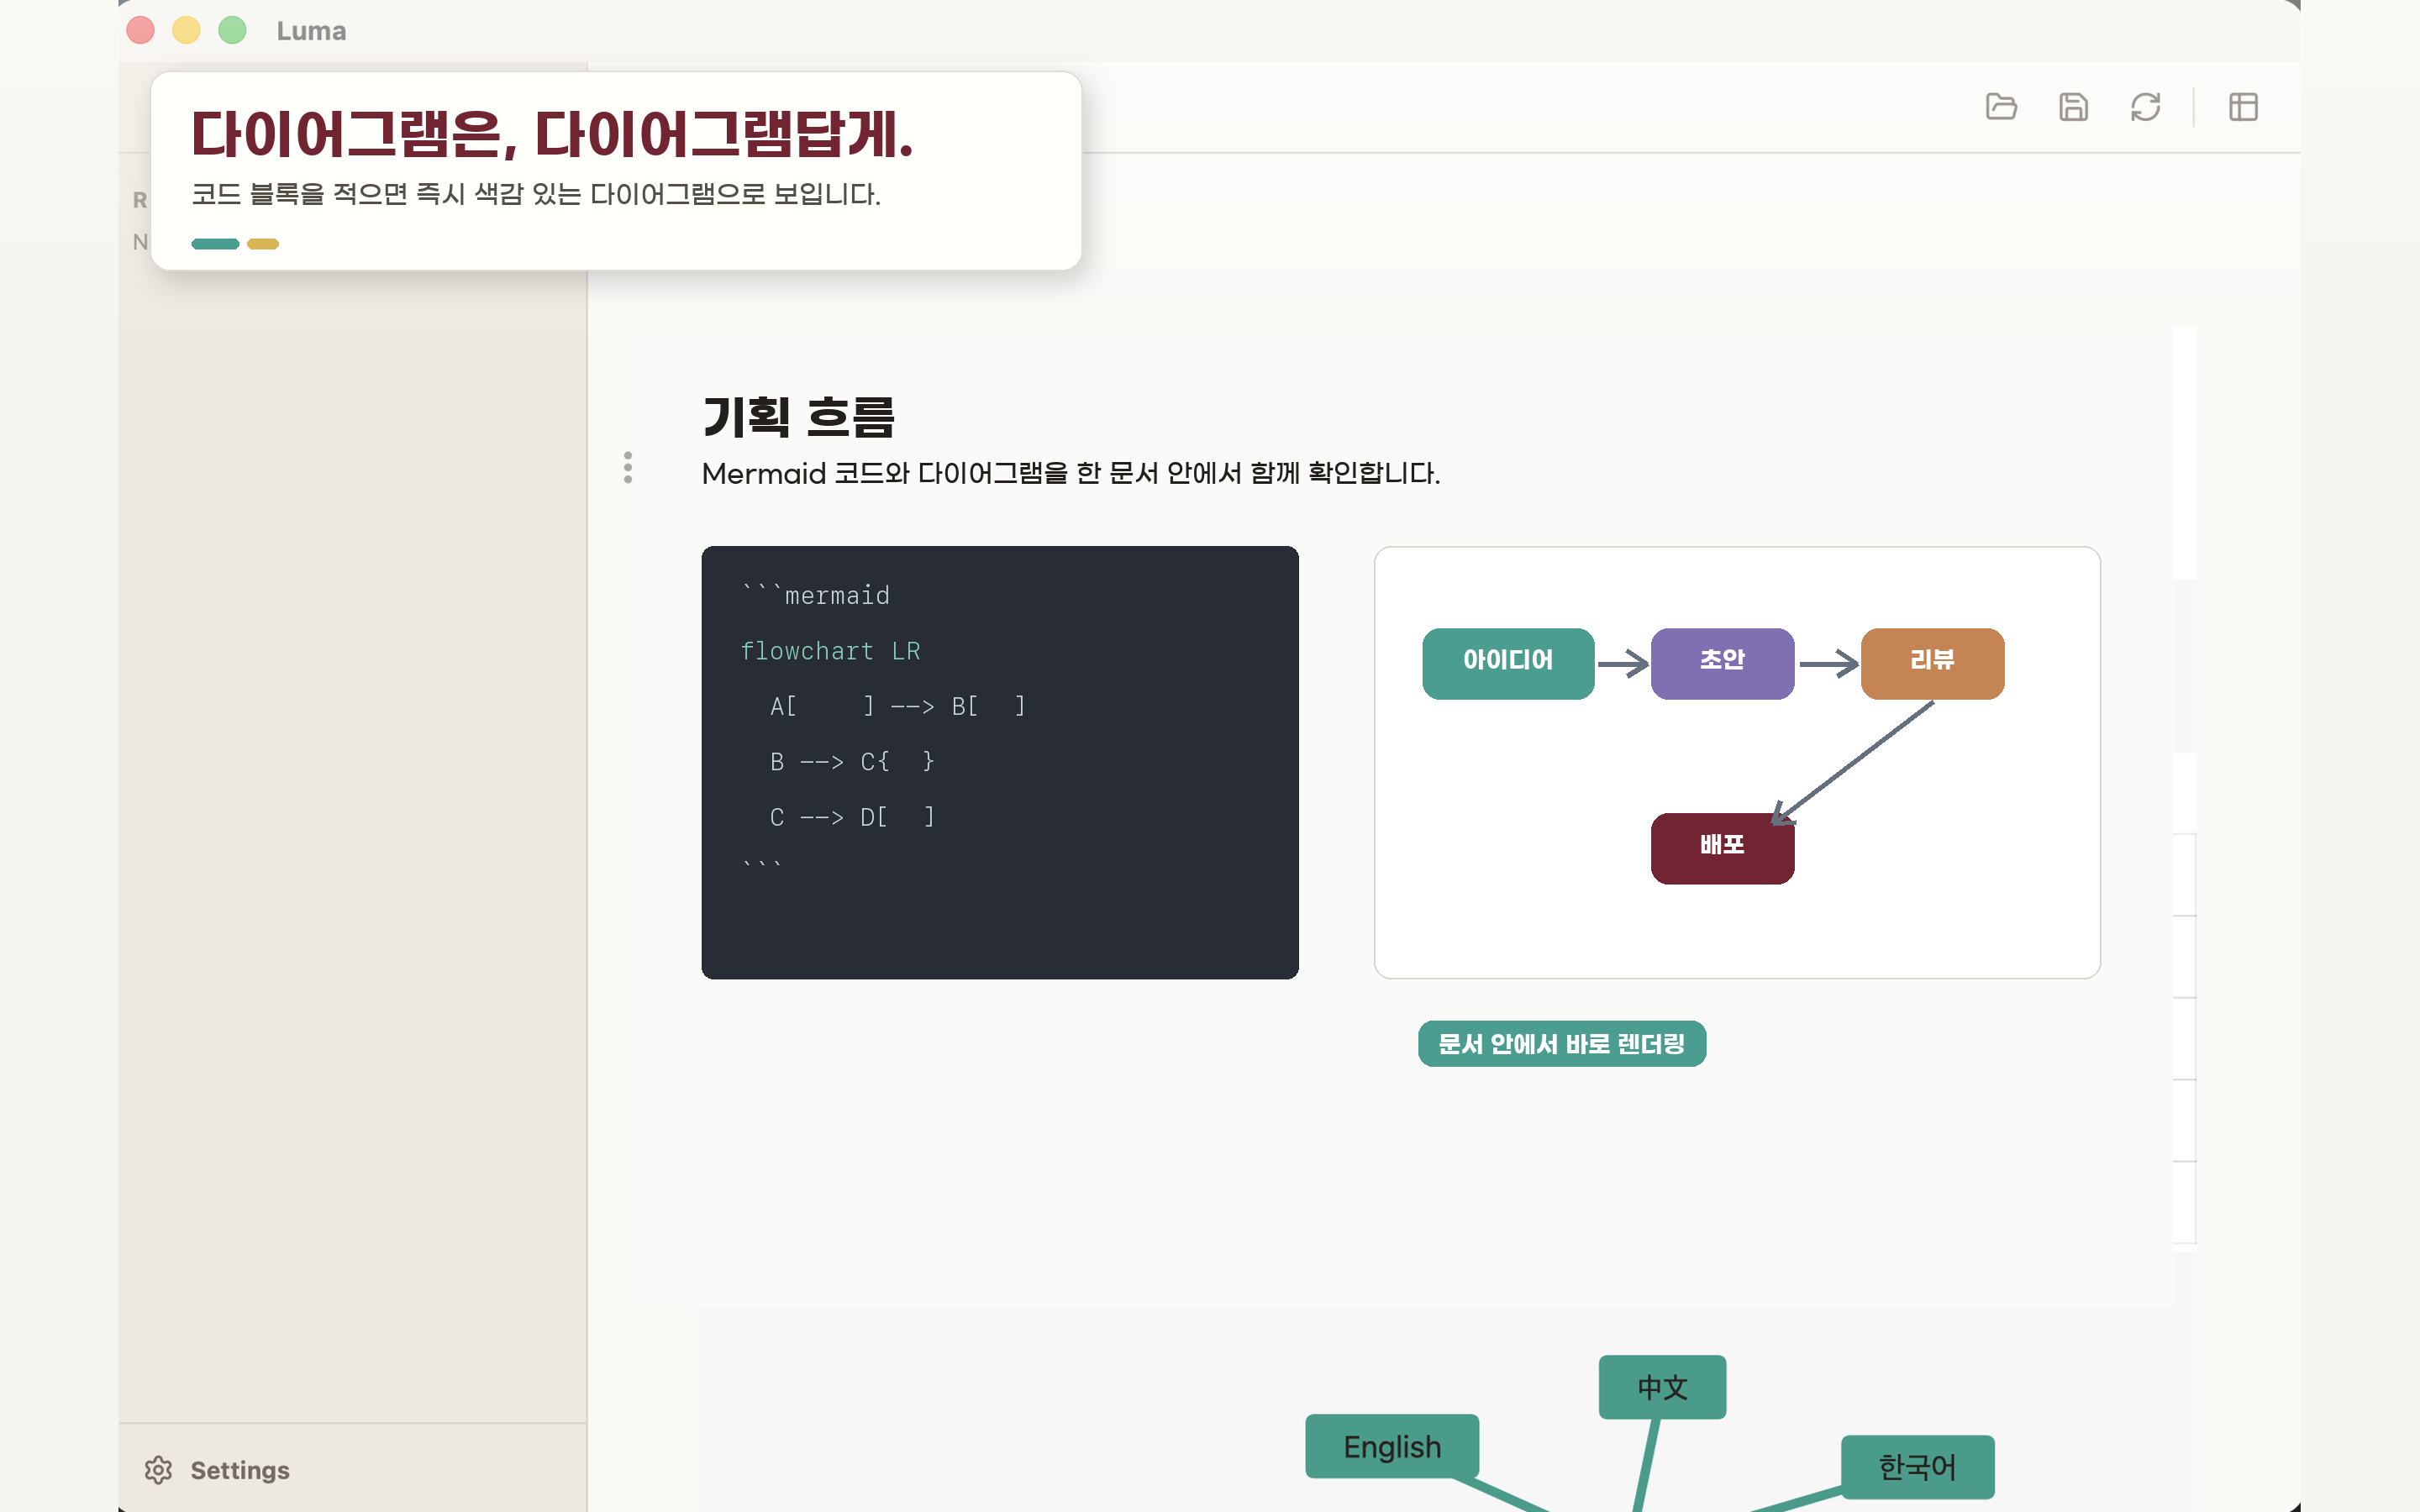Screen dimensions: 2420x1512
Task: Click the Luma window title
Action: tap(311, 31)
